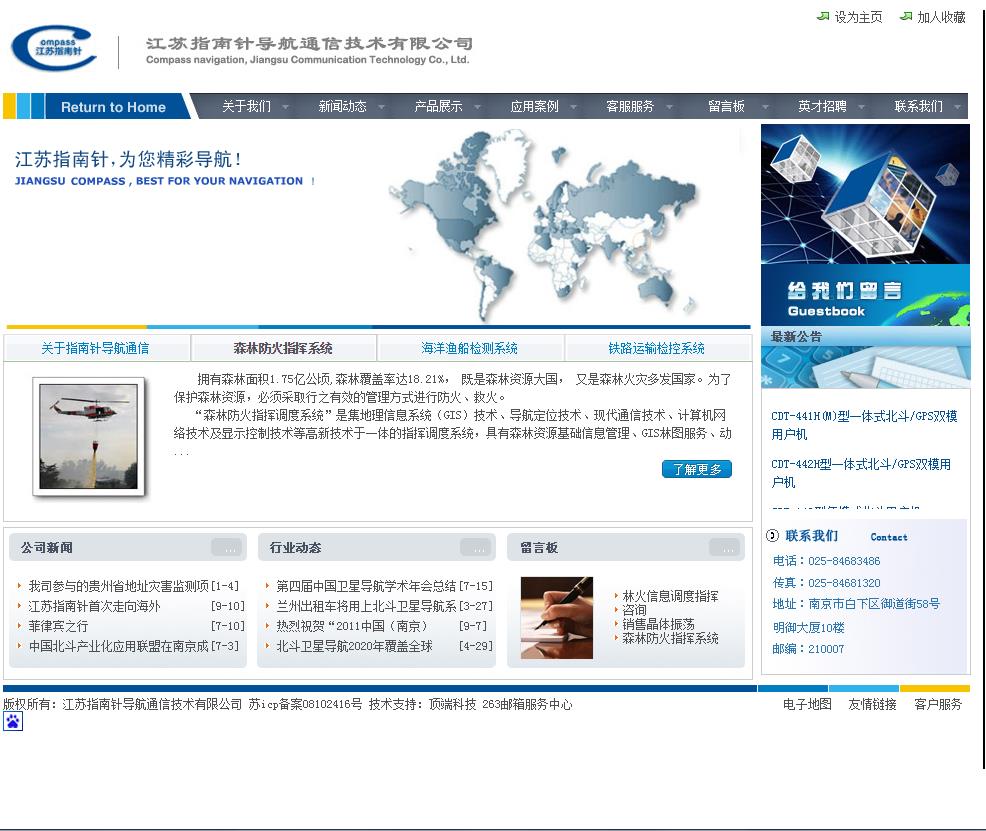Expand the arrow next to 留言板 in nav
986x831 pixels.
click(x=765, y=107)
